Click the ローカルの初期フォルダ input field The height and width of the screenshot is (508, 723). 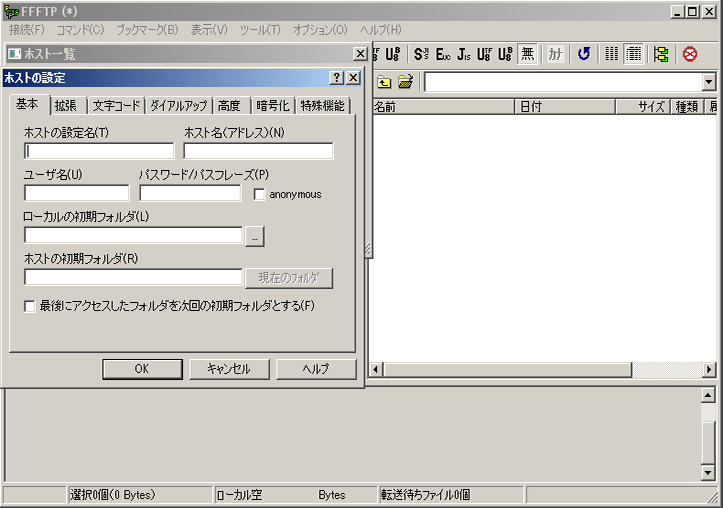tap(133, 235)
